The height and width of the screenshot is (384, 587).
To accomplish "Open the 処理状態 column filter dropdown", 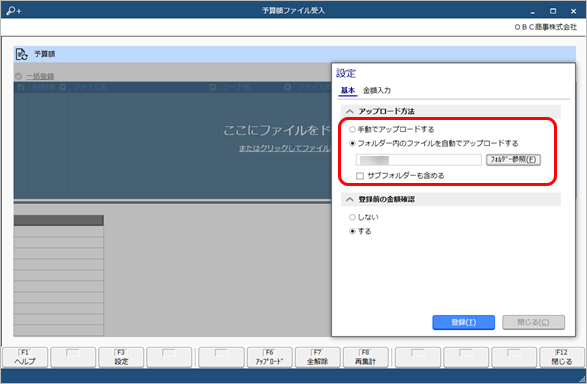I will pyautogui.click(x=63, y=87).
